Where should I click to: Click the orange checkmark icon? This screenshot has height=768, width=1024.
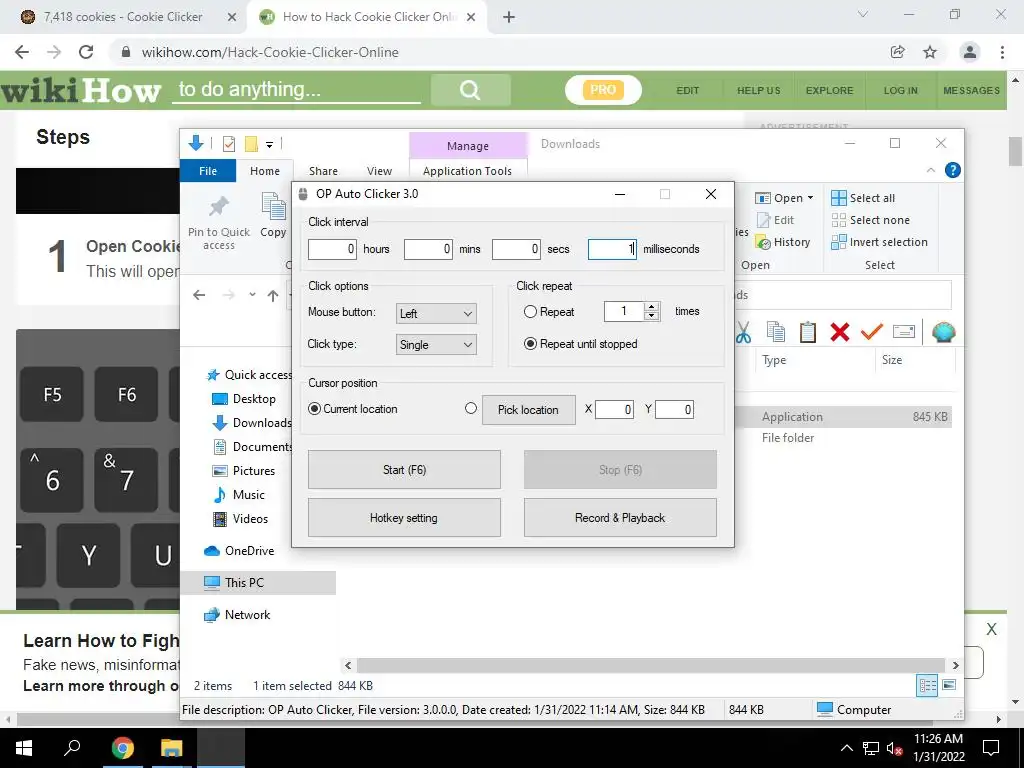click(x=872, y=332)
